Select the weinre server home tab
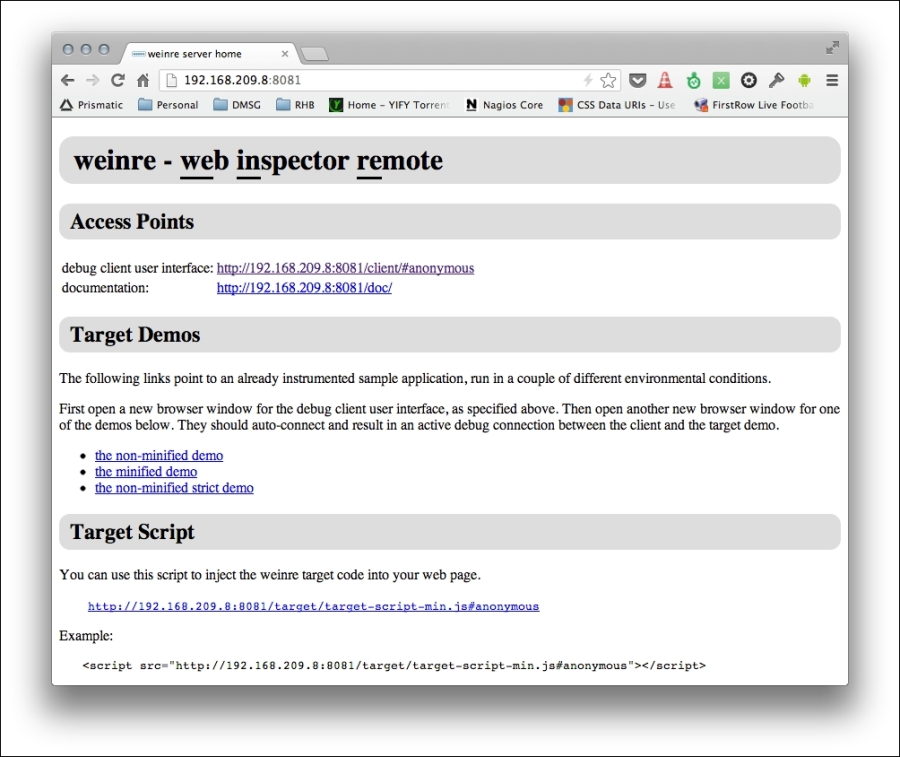Viewport: 900px width, 757px height. (210, 54)
